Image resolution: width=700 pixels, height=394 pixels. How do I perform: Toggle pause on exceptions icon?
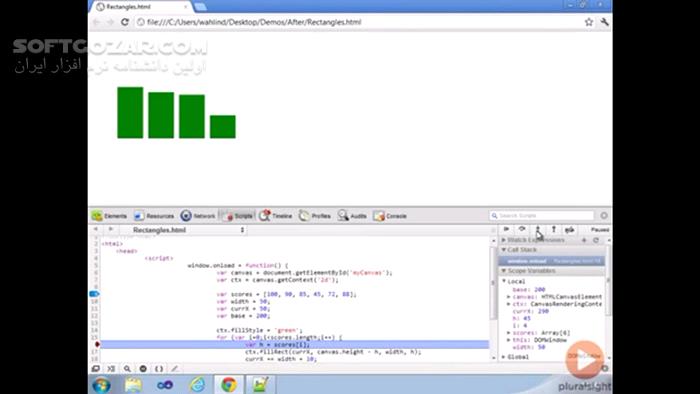pos(143,369)
